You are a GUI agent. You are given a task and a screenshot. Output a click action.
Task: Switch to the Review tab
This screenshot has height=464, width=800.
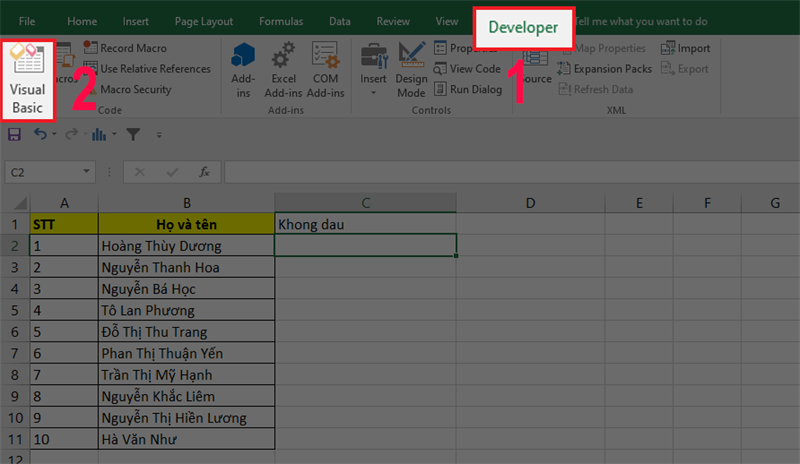pos(393,21)
